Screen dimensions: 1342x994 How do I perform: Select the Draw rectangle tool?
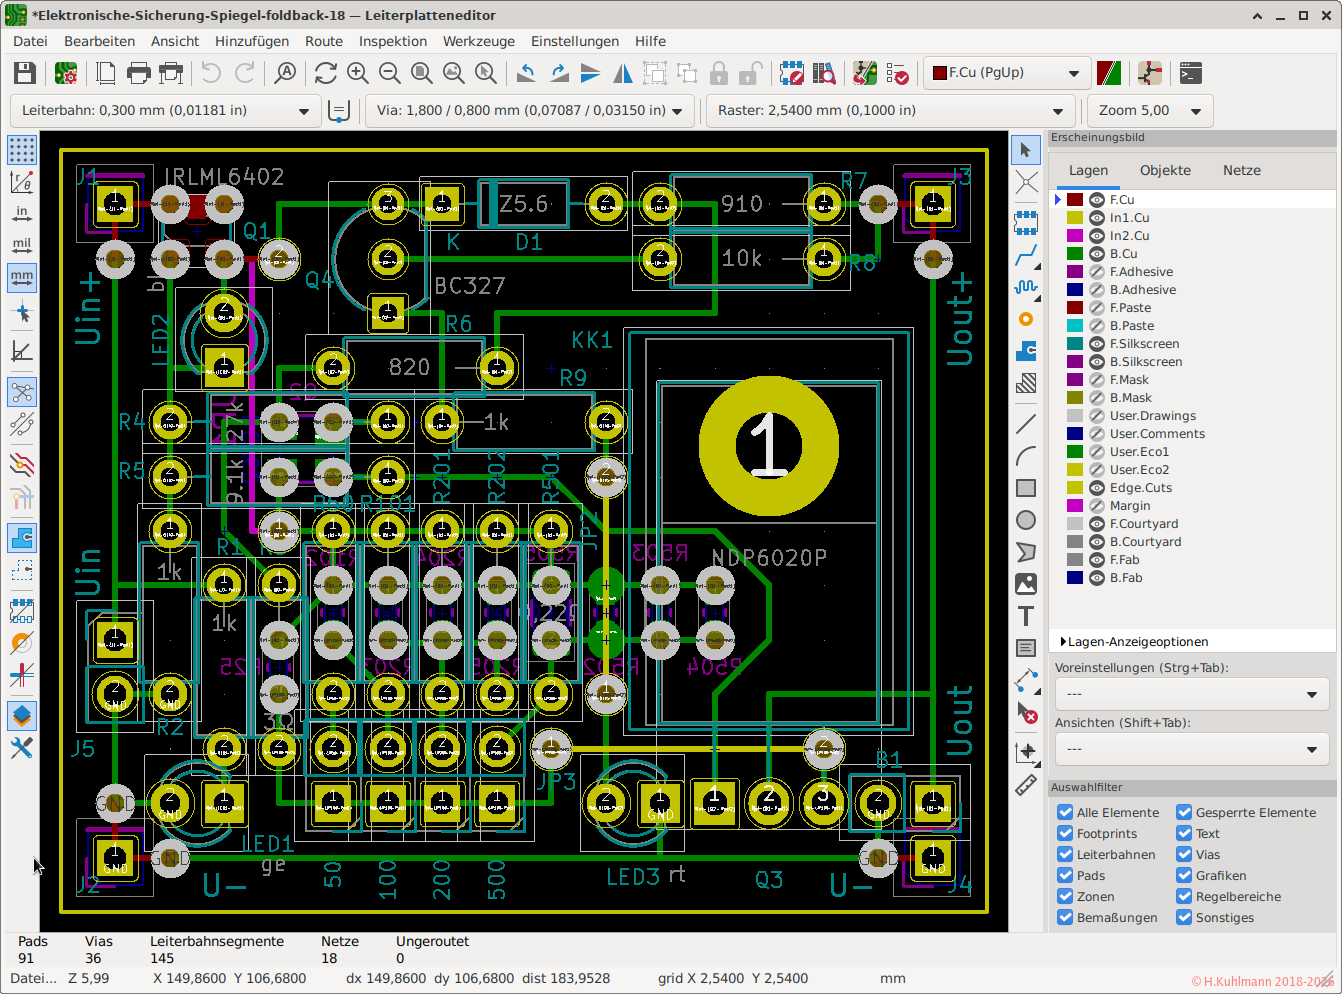1026,488
